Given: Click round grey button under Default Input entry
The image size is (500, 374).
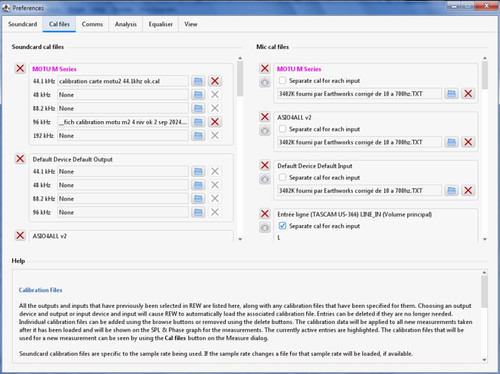Looking at the screenshot, I should 265,179.
